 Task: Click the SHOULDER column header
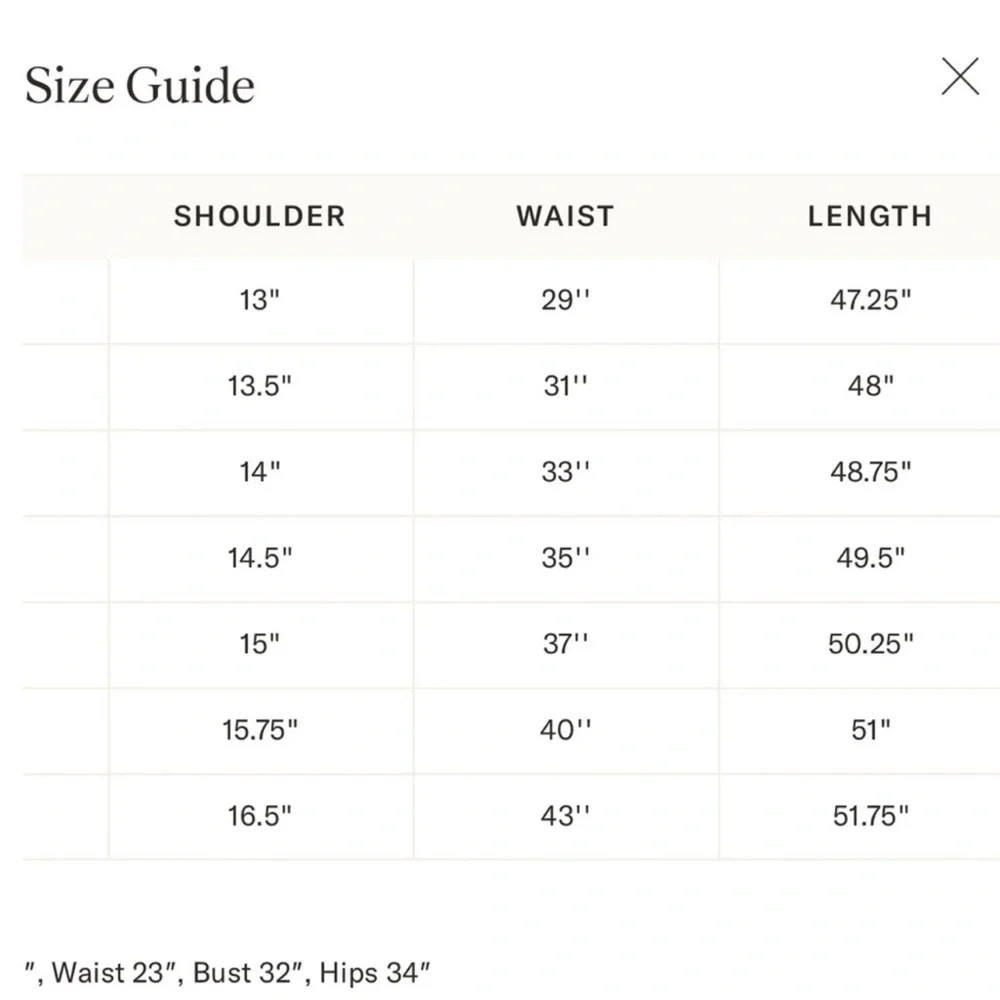pos(259,216)
